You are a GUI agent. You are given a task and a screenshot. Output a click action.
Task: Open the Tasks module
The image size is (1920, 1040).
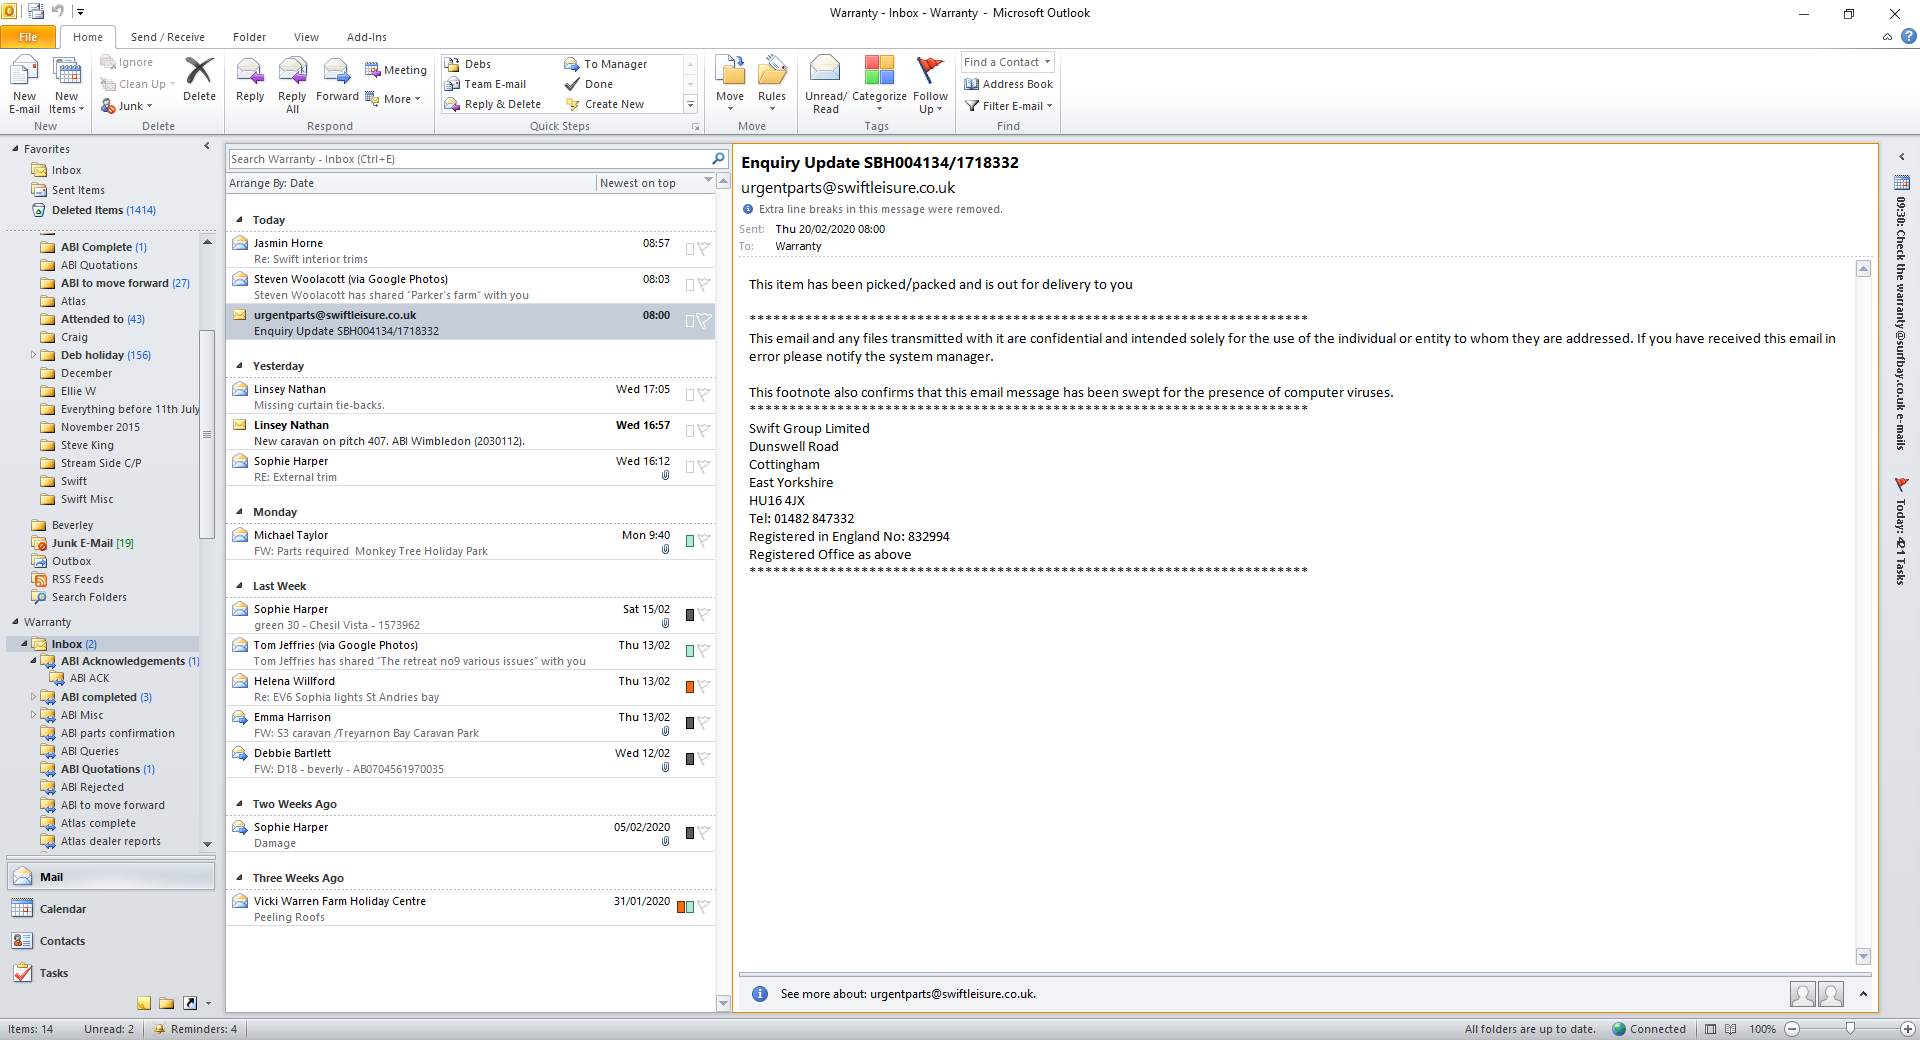point(110,973)
